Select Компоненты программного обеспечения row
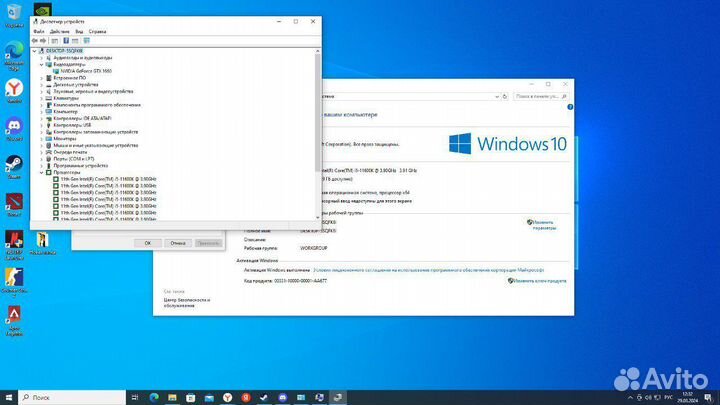Viewport: 720px width, 405px height. 97,105
